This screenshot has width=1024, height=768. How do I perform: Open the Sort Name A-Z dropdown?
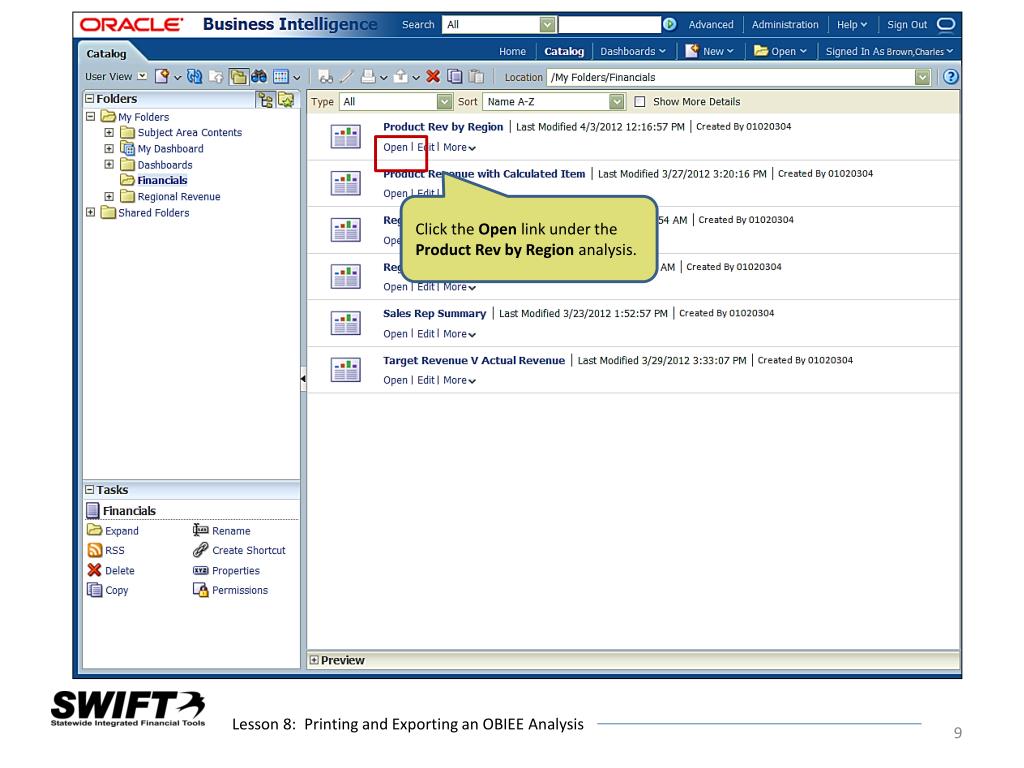click(616, 102)
